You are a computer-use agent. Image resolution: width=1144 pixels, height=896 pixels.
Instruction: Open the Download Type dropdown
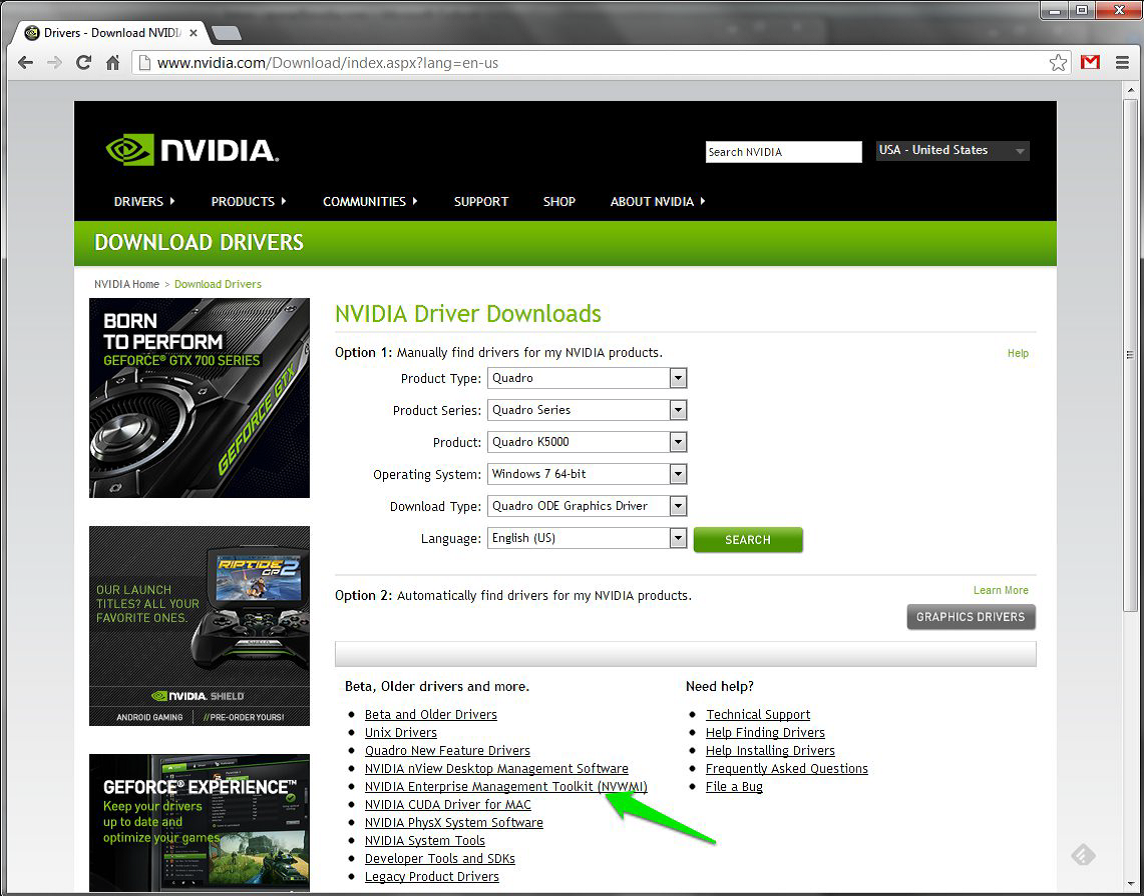587,506
